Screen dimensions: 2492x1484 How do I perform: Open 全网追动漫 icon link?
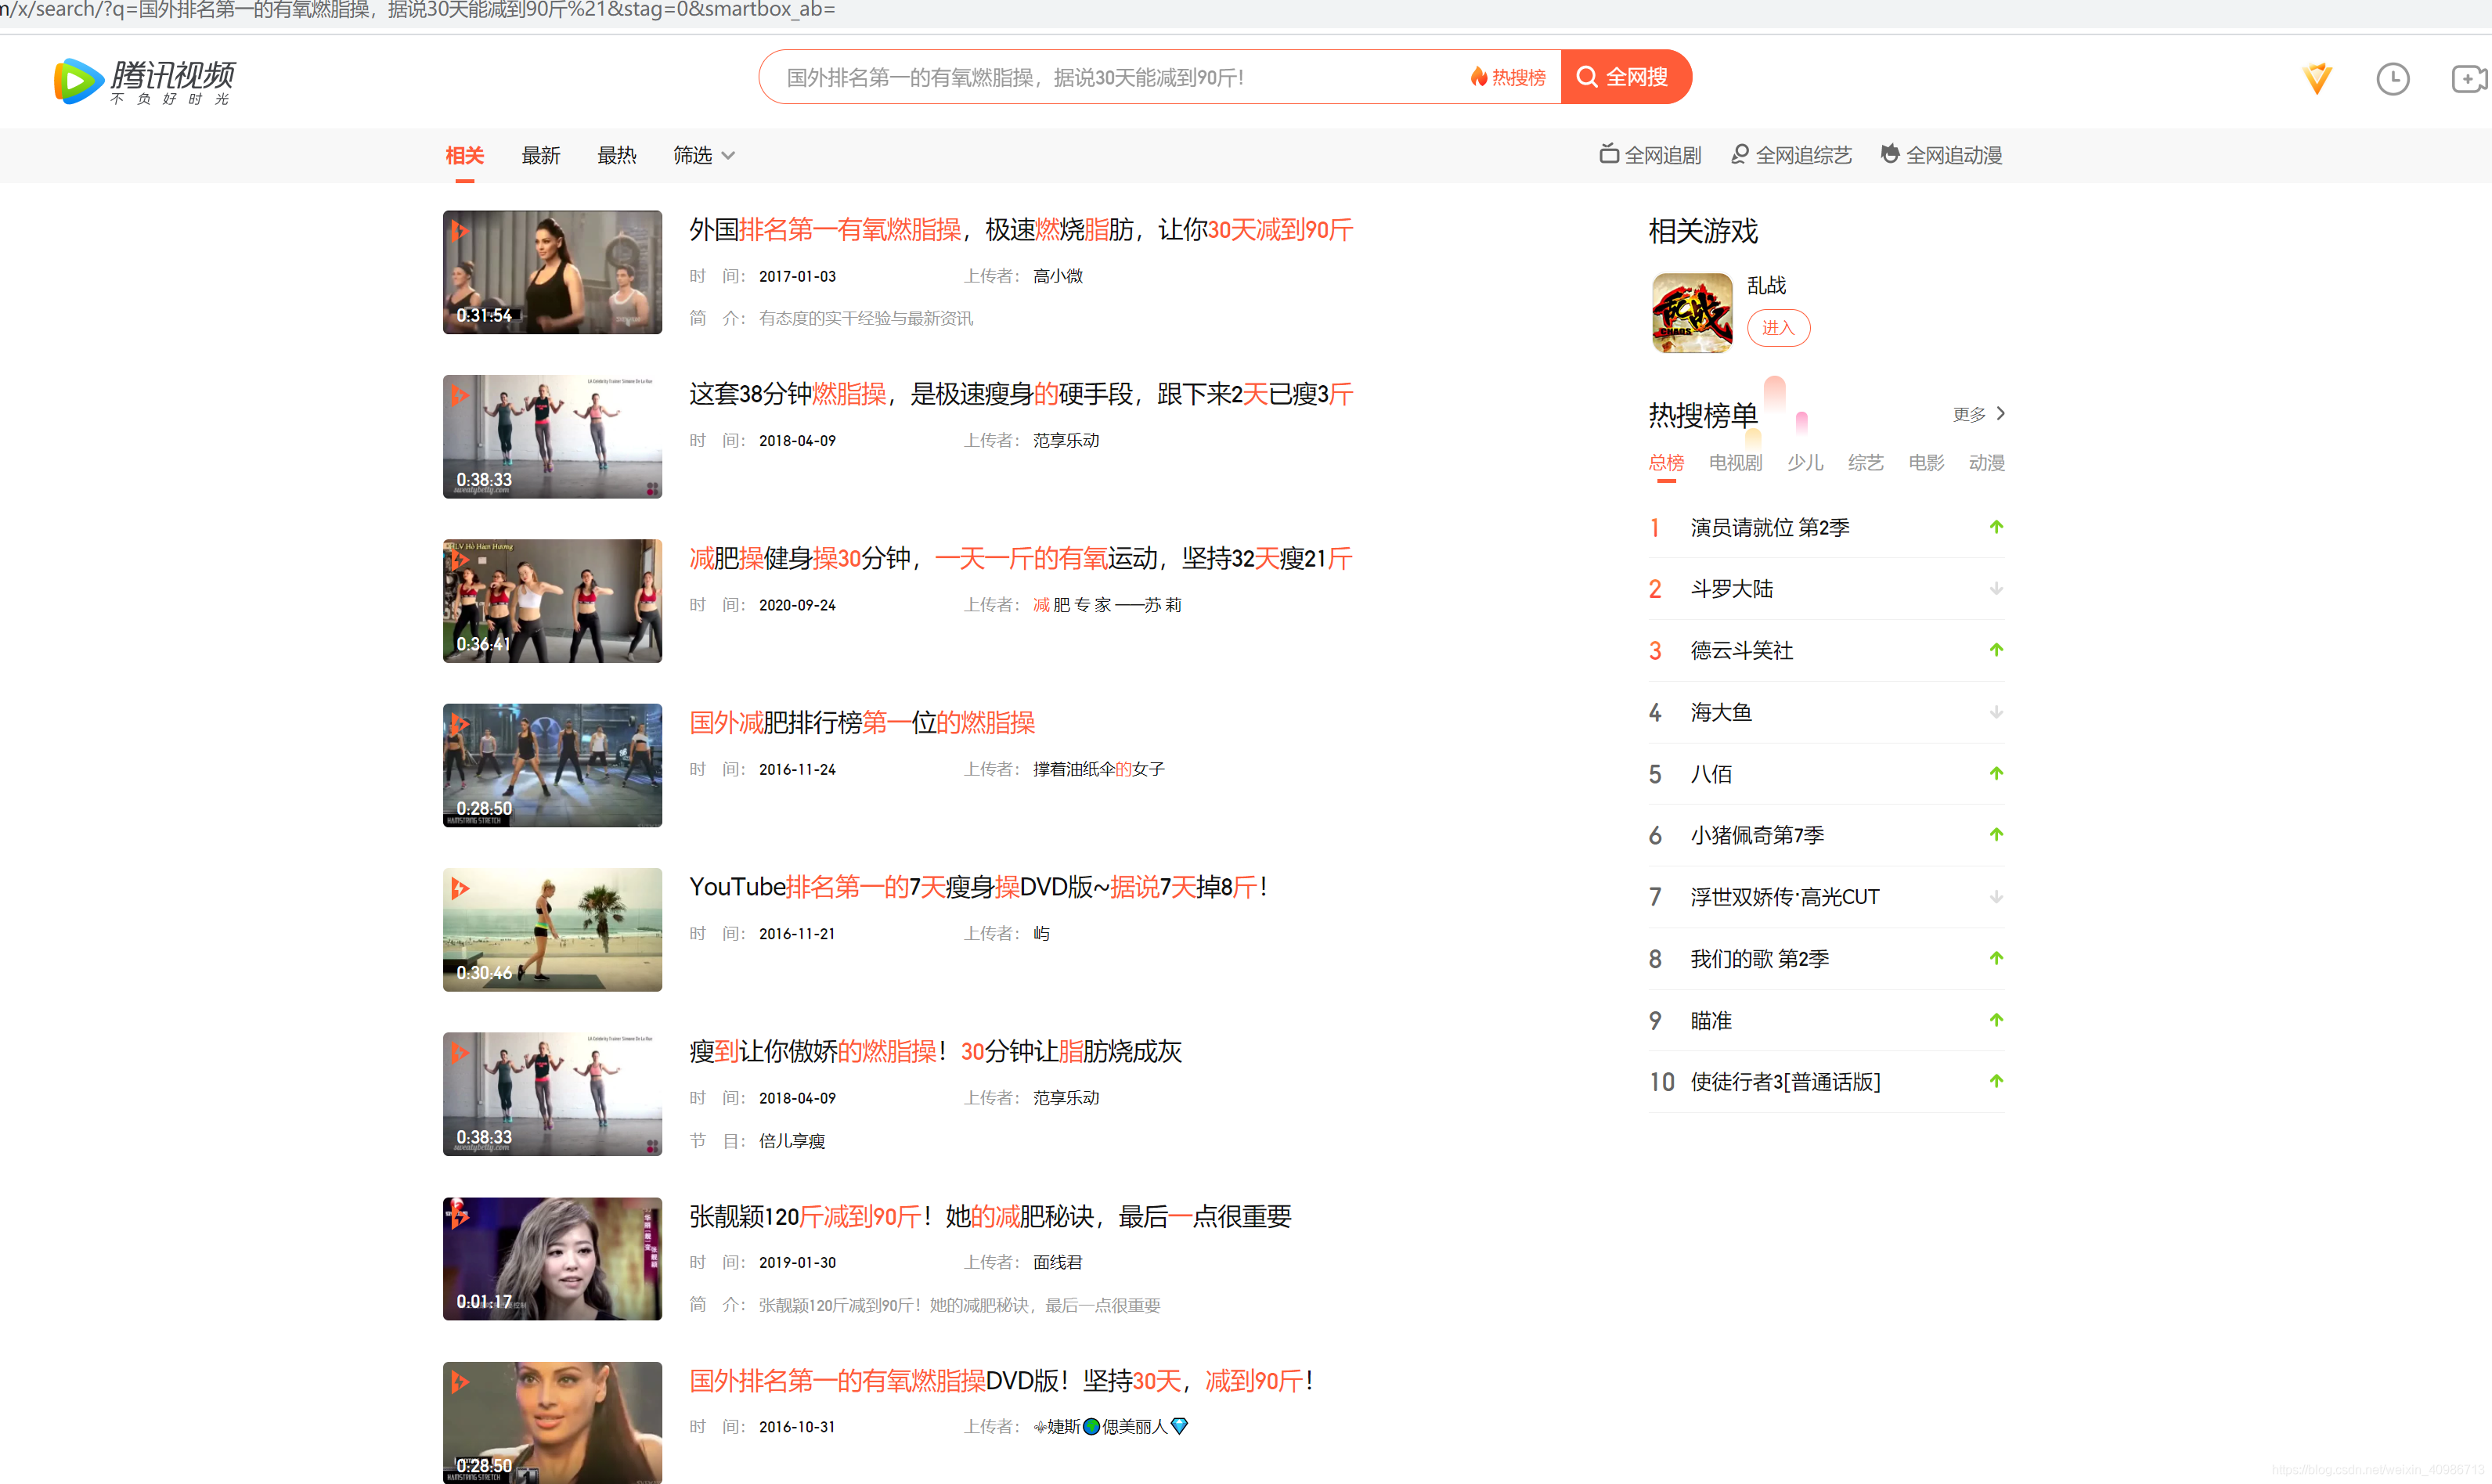click(x=1890, y=154)
